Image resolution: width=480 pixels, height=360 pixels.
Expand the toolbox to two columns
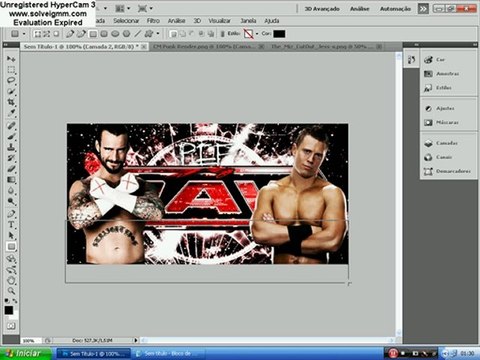[x=6, y=44]
